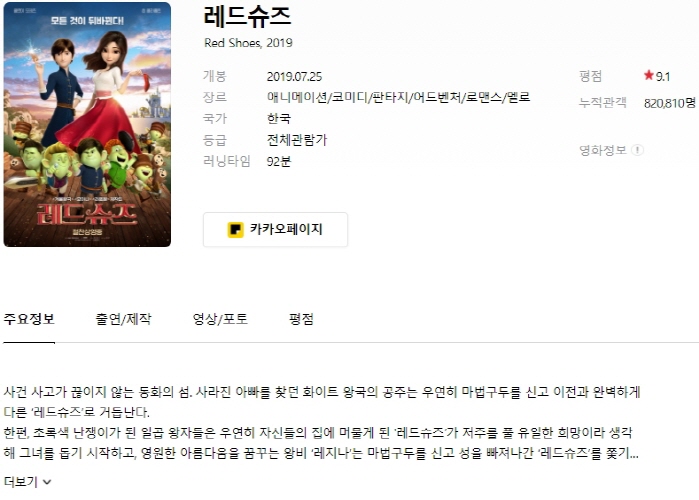Click the movie title 레드슈즈
699x500 pixels.
point(247,16)
